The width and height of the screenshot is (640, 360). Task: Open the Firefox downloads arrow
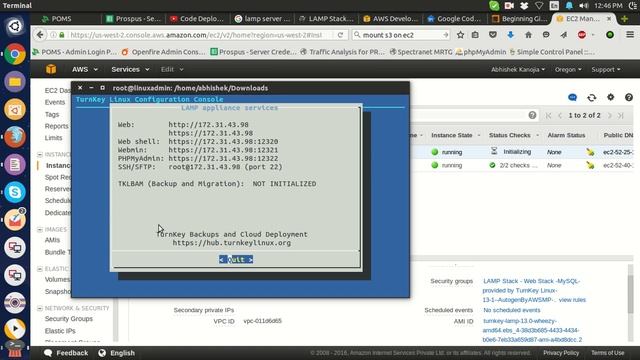(x=510, y=35)
